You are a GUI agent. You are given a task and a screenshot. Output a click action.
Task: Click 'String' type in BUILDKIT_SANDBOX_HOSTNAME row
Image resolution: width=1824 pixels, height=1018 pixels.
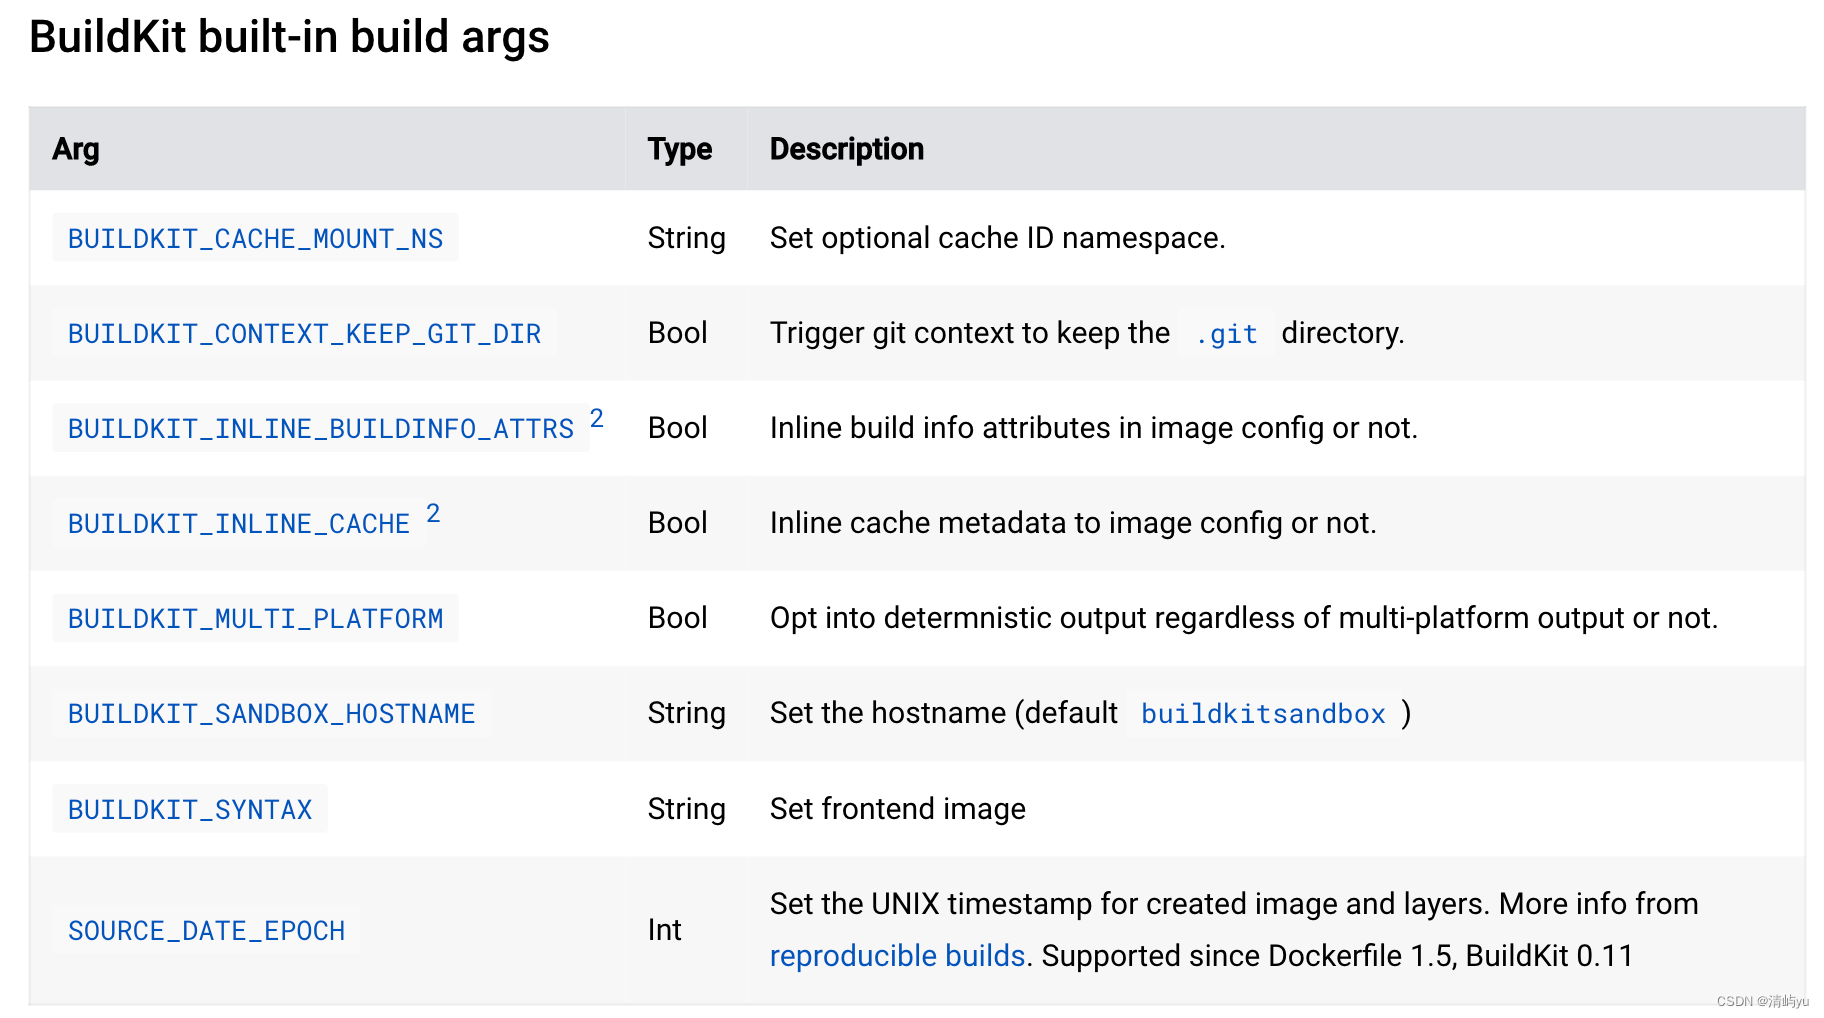tap(686, 713)
